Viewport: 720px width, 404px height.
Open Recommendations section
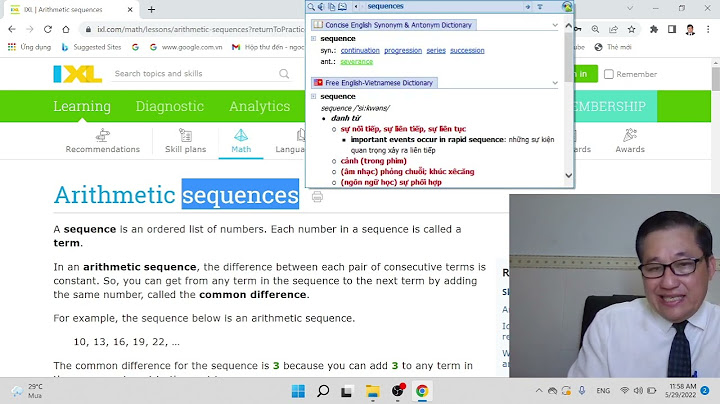tap(102, 141)
